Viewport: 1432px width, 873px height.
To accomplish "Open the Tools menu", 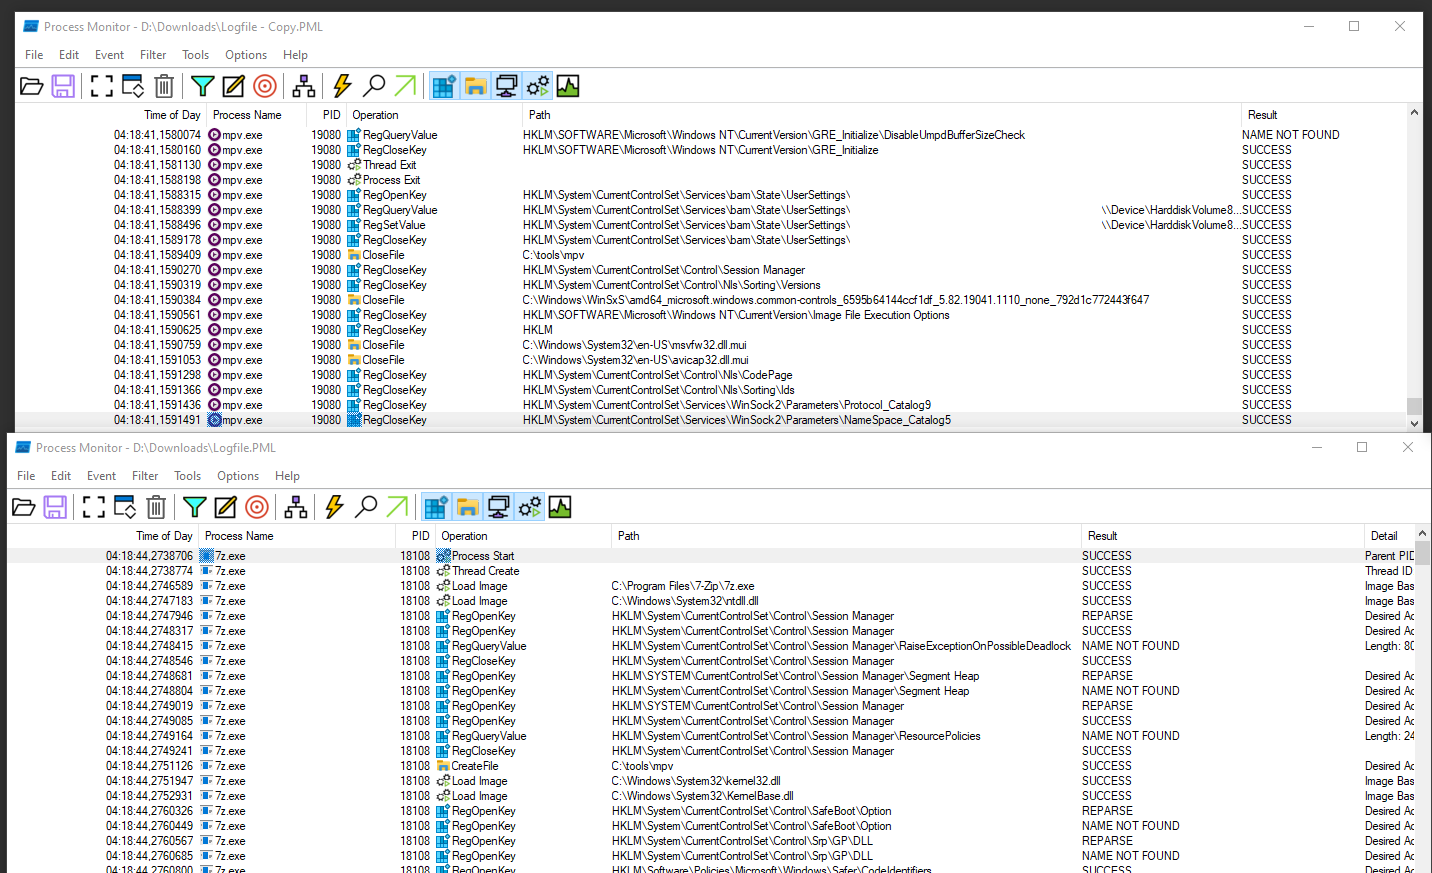I will [x=195, y=55].
